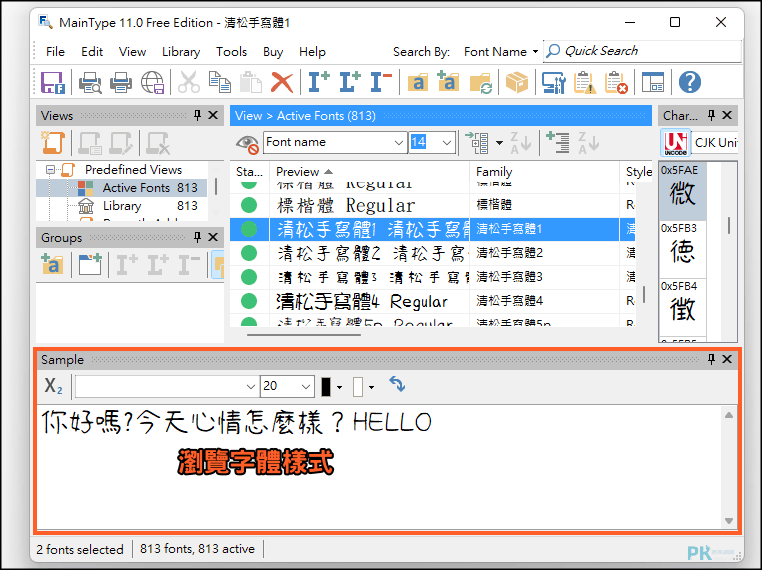
Task: Click the window layout icon in toolbar
Action: coord(653,82)
